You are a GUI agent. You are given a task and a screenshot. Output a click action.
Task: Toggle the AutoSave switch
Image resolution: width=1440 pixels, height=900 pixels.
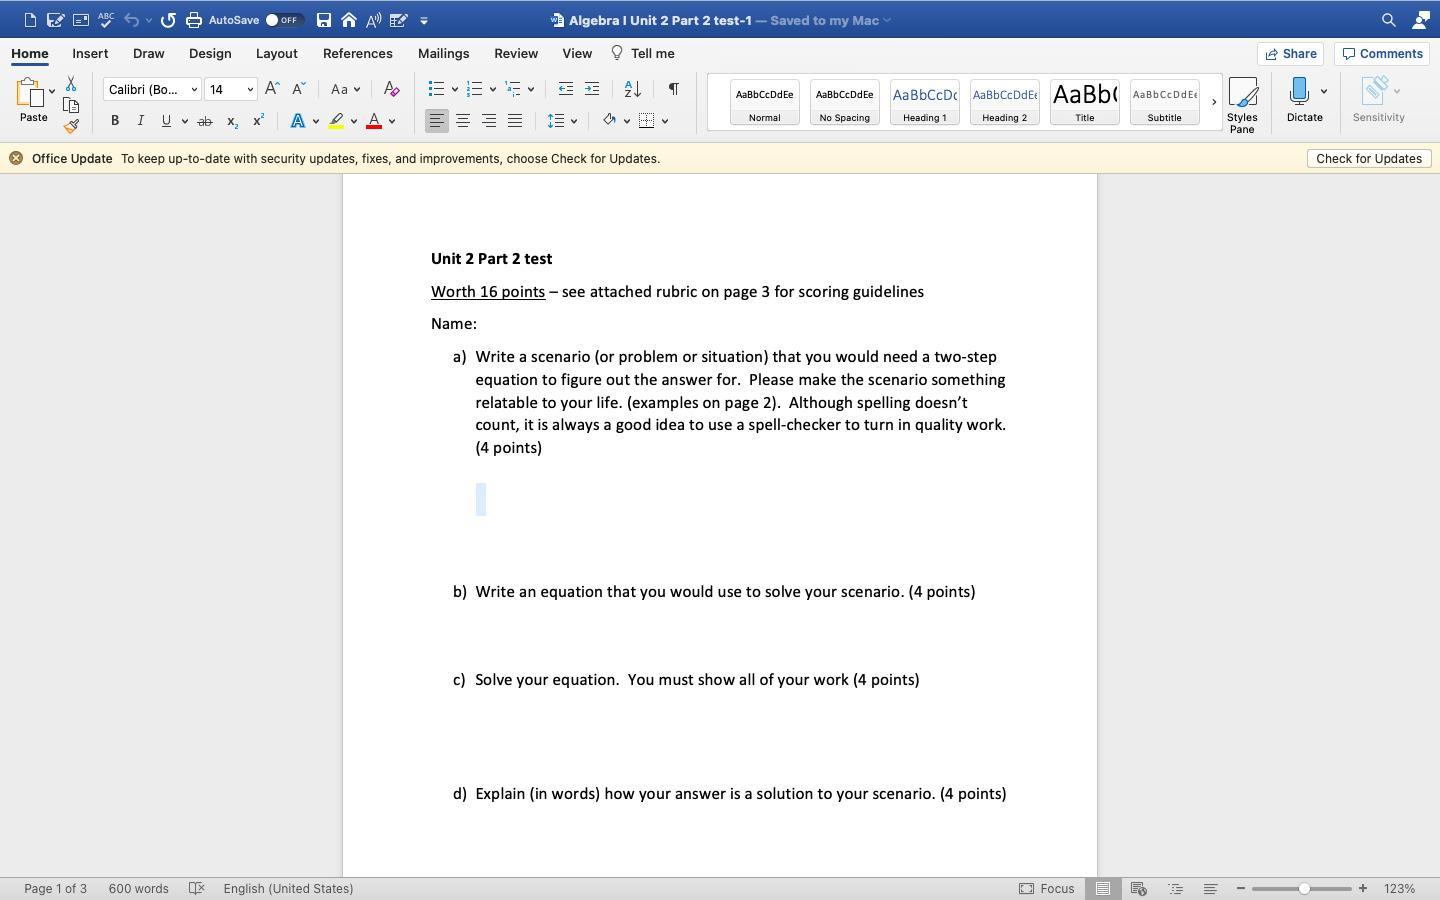pyautogui.click(x=283, y=20)
